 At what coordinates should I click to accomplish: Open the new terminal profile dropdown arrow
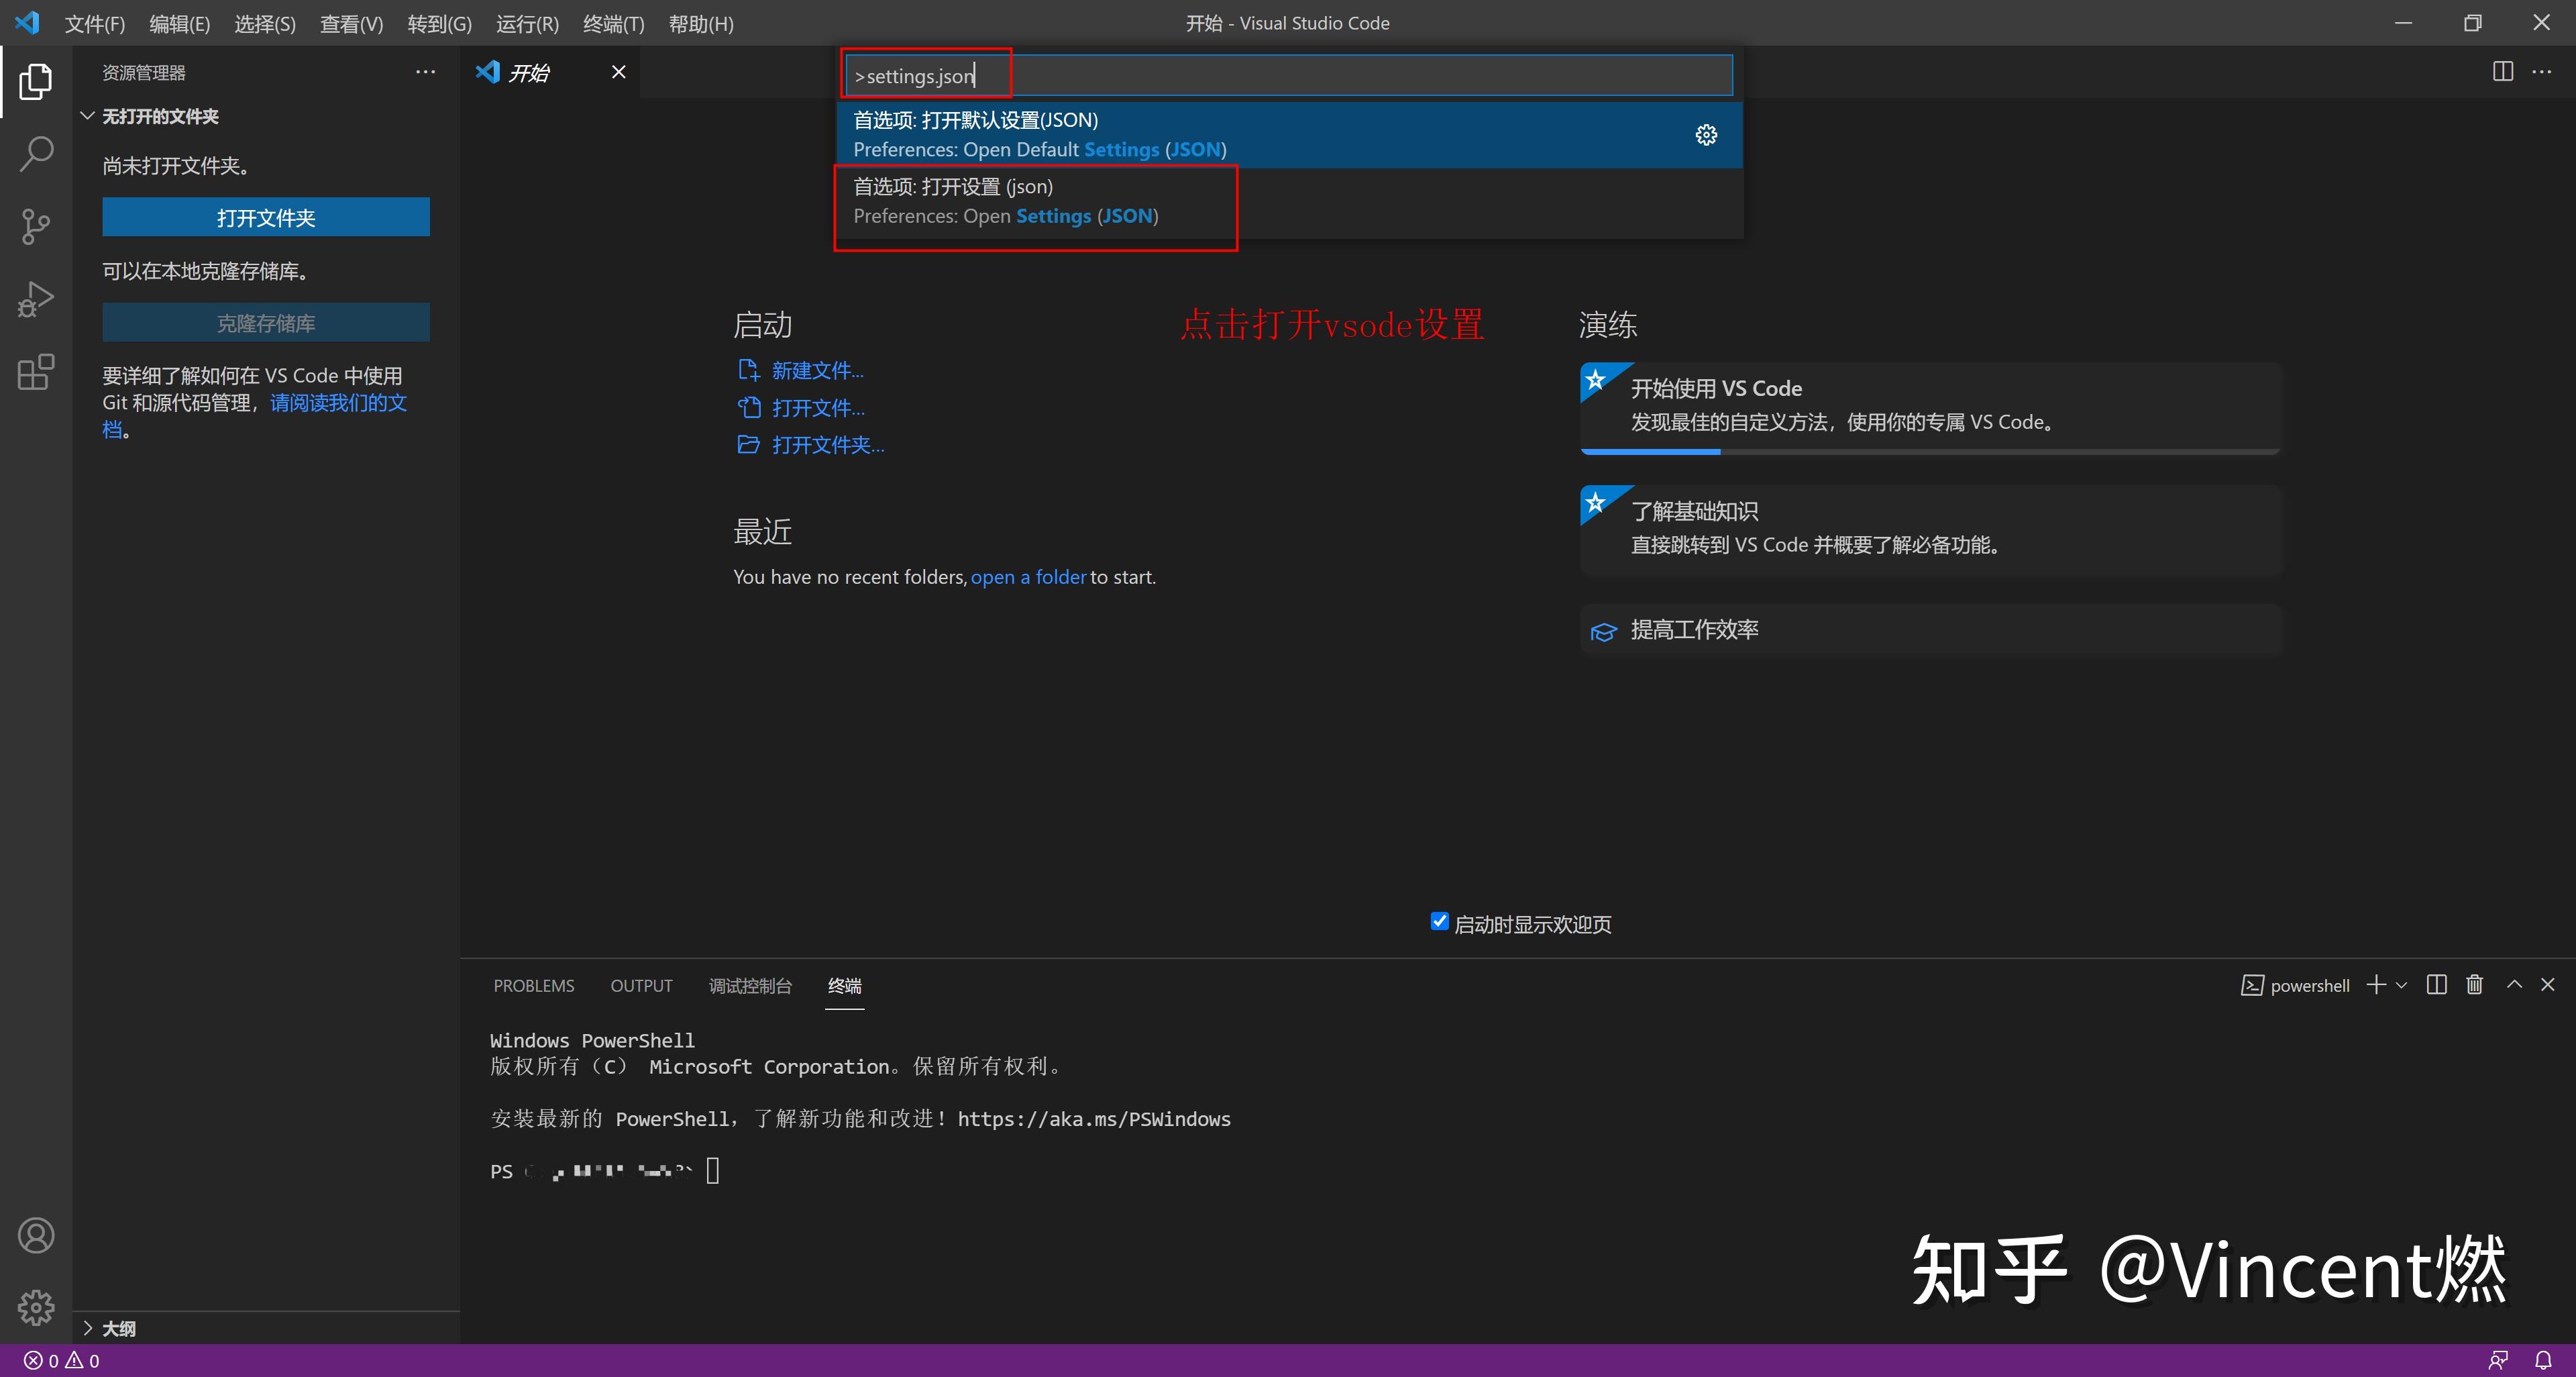click(2400, 985)
